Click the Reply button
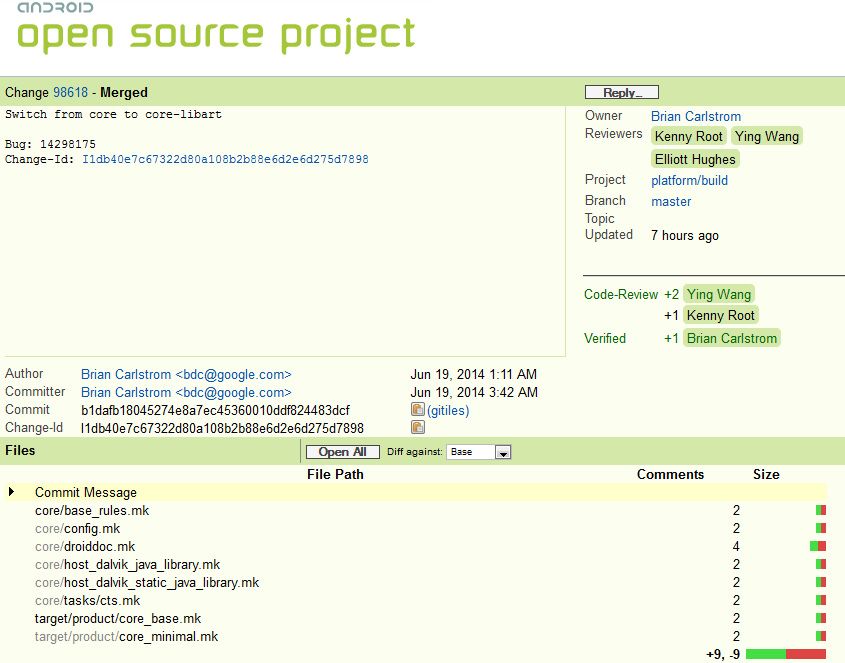845x663 pixels. [x=622, y=92]
